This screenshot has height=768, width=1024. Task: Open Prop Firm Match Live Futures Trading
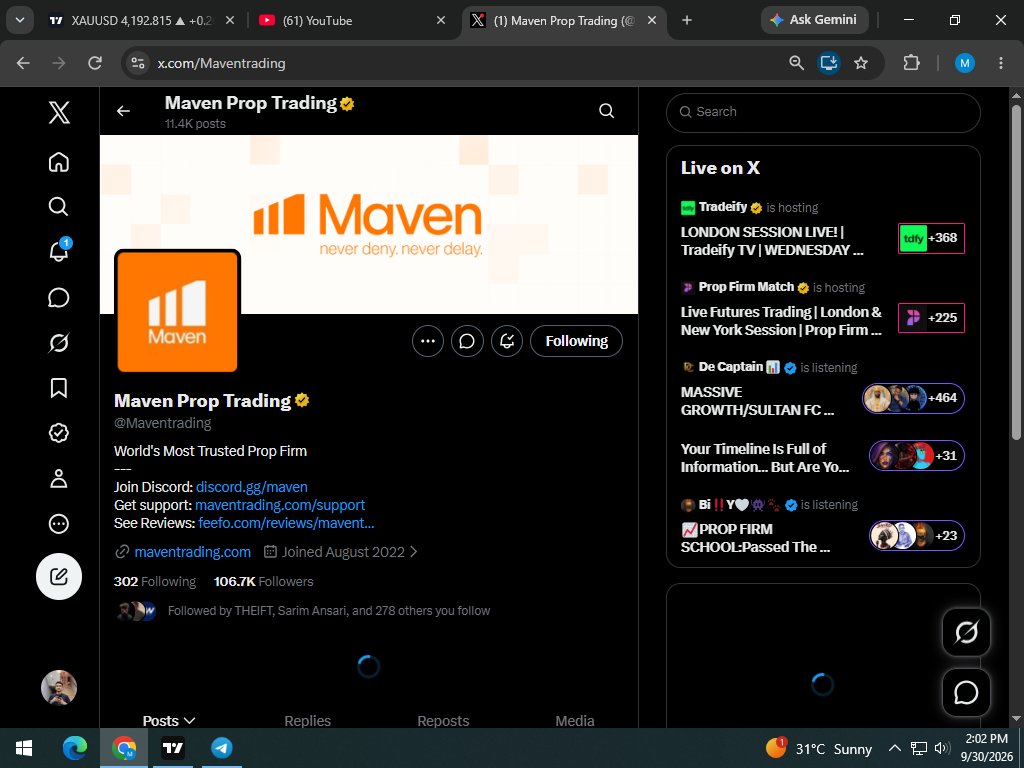tap(781, 321)
